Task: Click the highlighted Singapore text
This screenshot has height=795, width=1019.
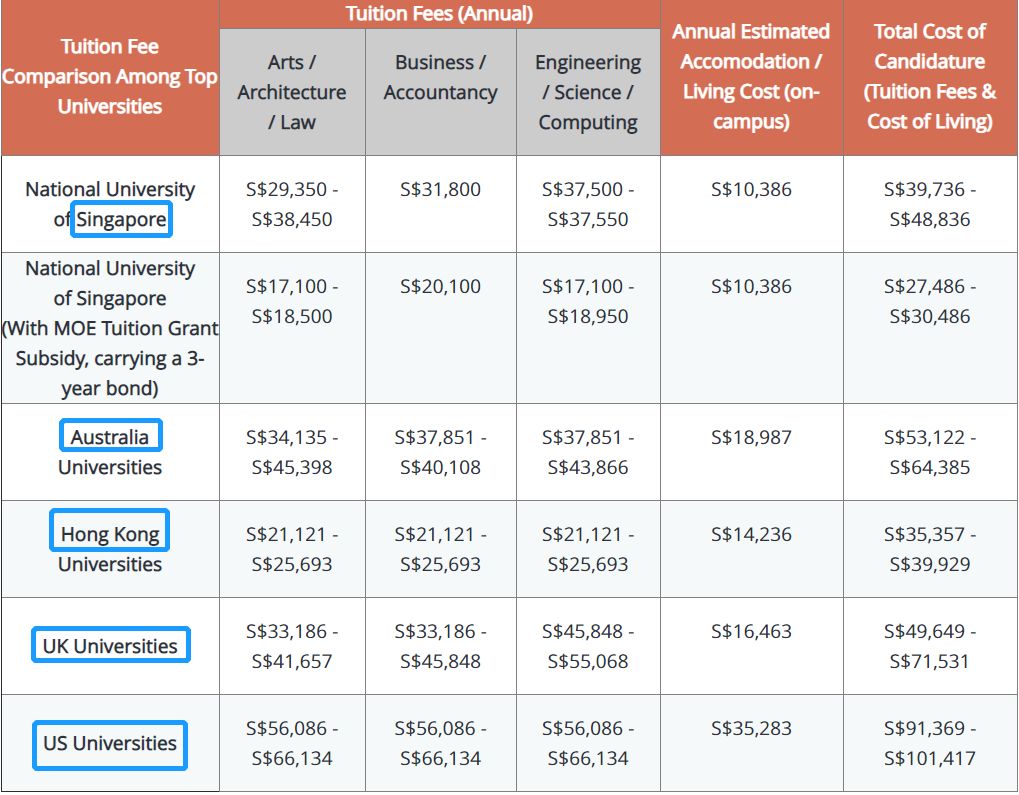Action: (122, 219)
